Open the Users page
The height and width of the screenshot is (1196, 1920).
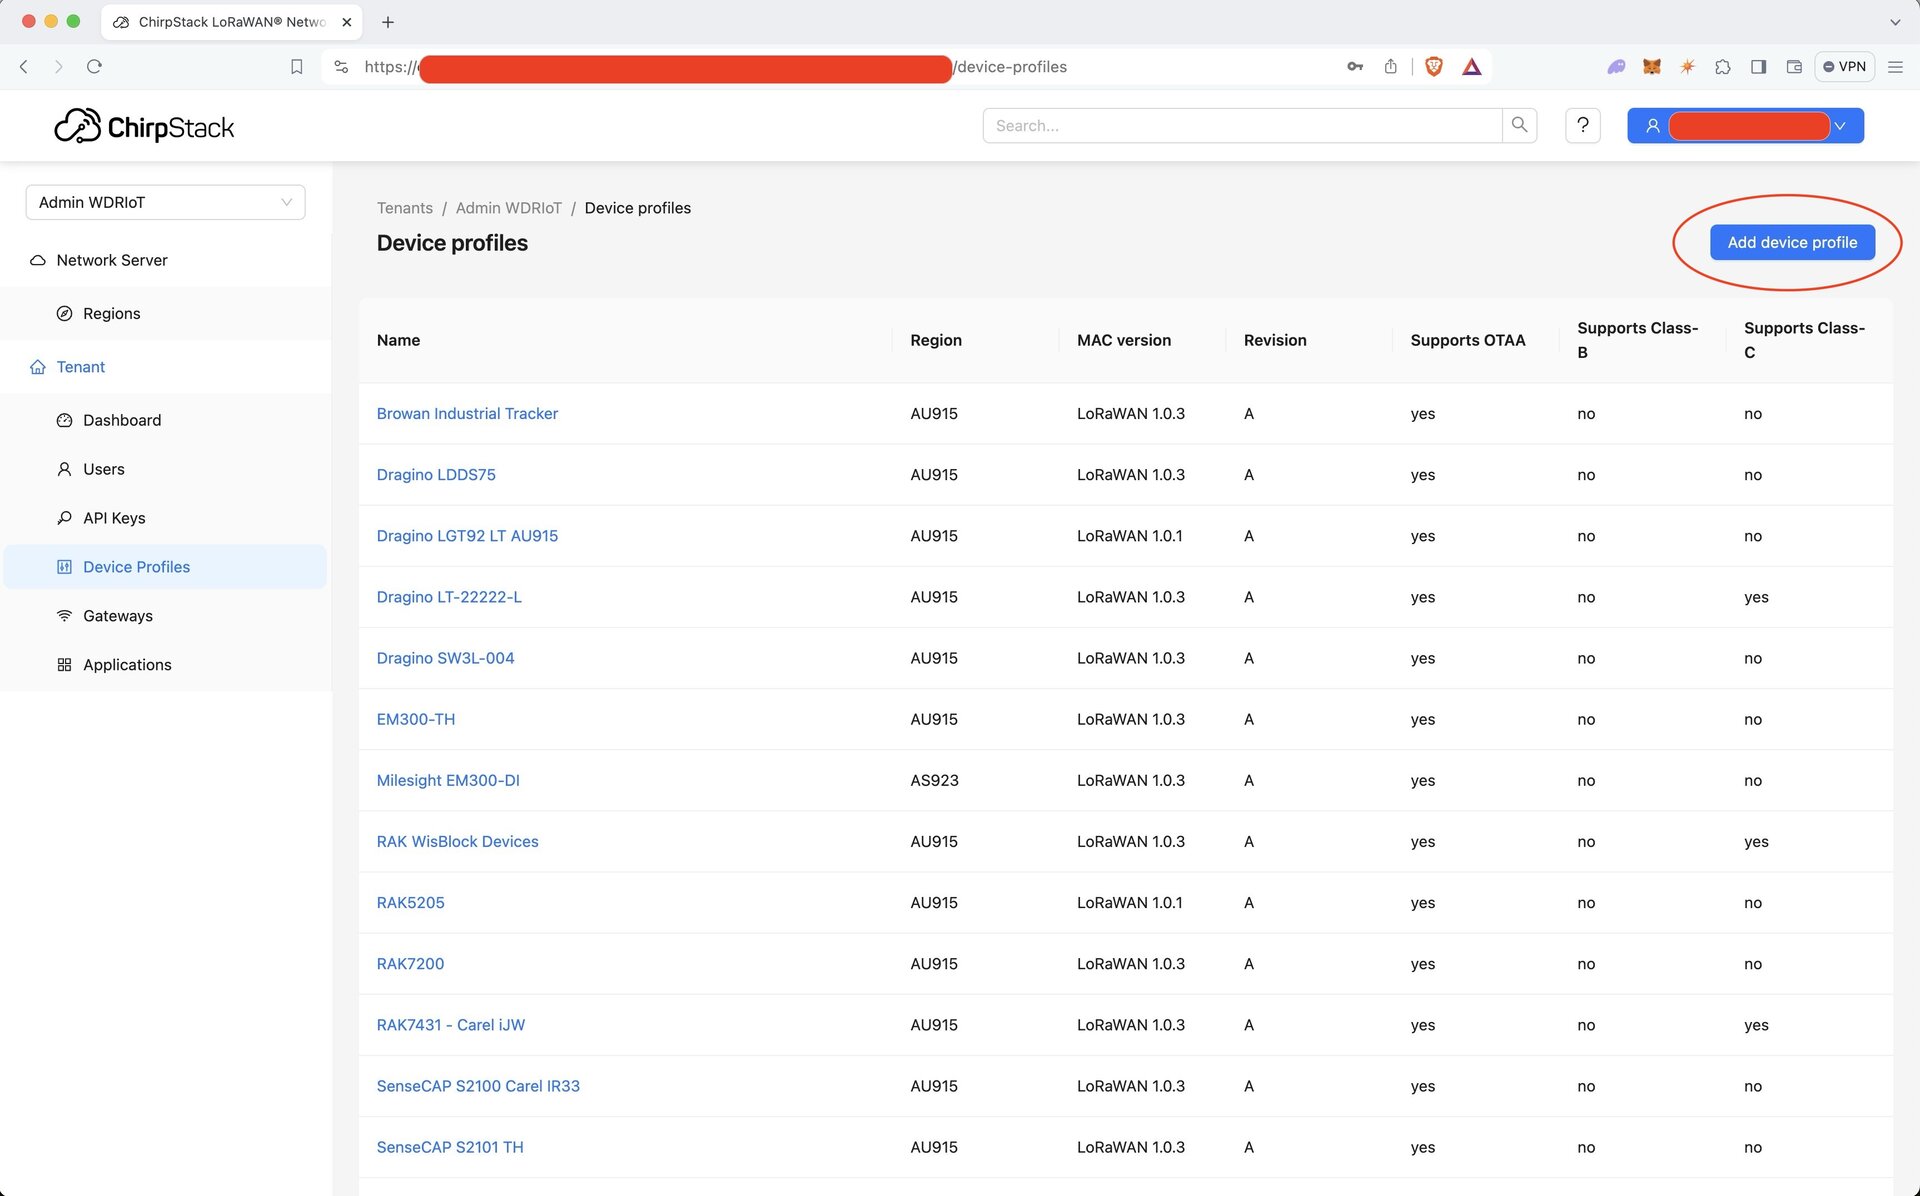pos(166,469)
